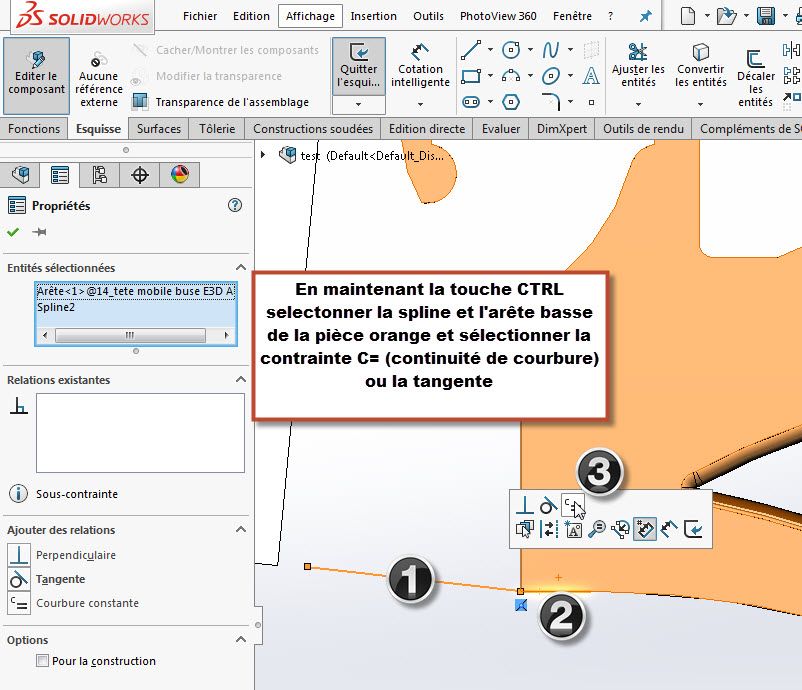Click Convertir les entités tool

[x=700, y=67]
